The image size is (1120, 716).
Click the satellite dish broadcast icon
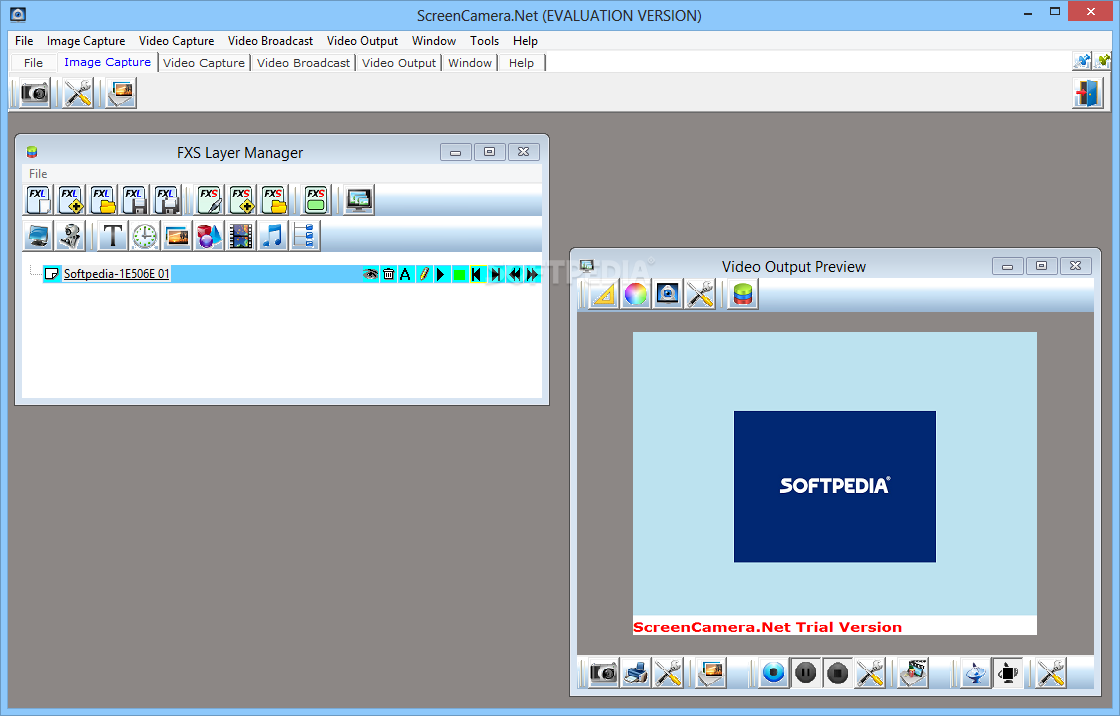[975, 672]
